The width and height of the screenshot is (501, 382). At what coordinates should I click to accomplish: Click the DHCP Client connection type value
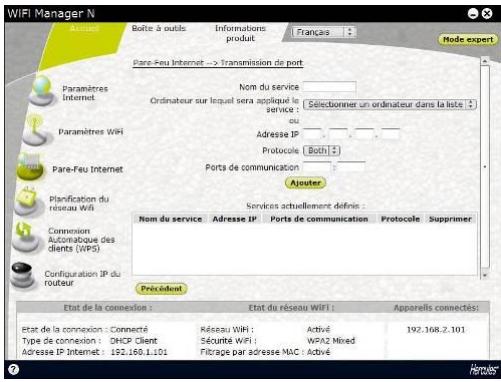coord(134,341)
